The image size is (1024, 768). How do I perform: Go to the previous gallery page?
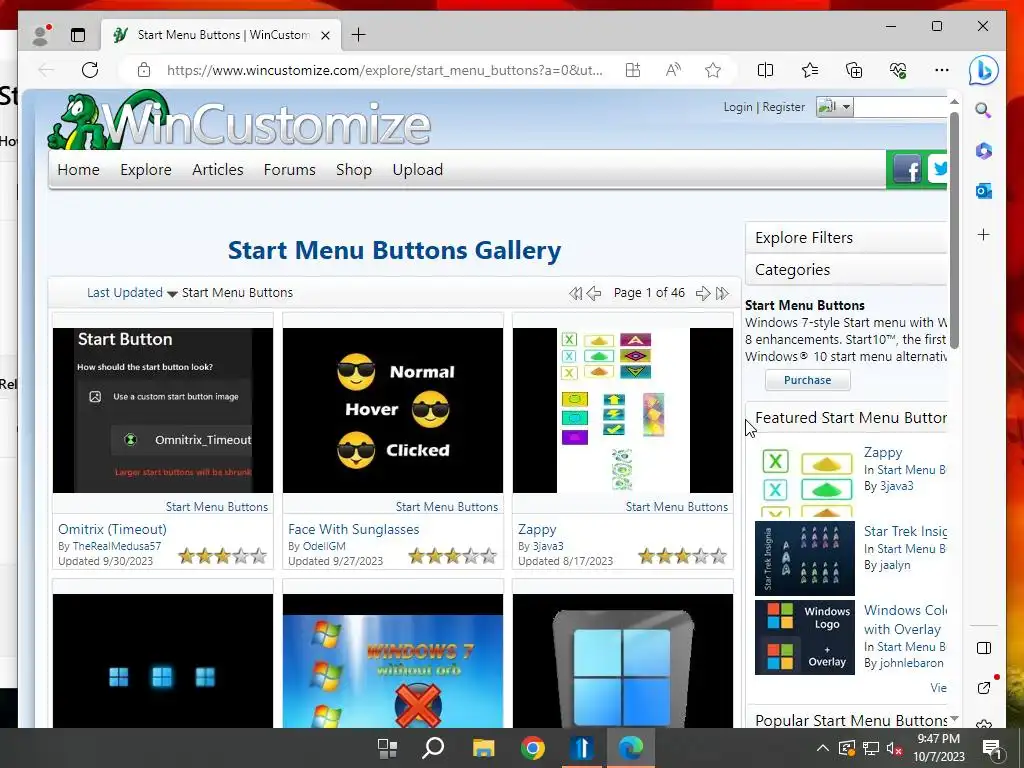594,293
